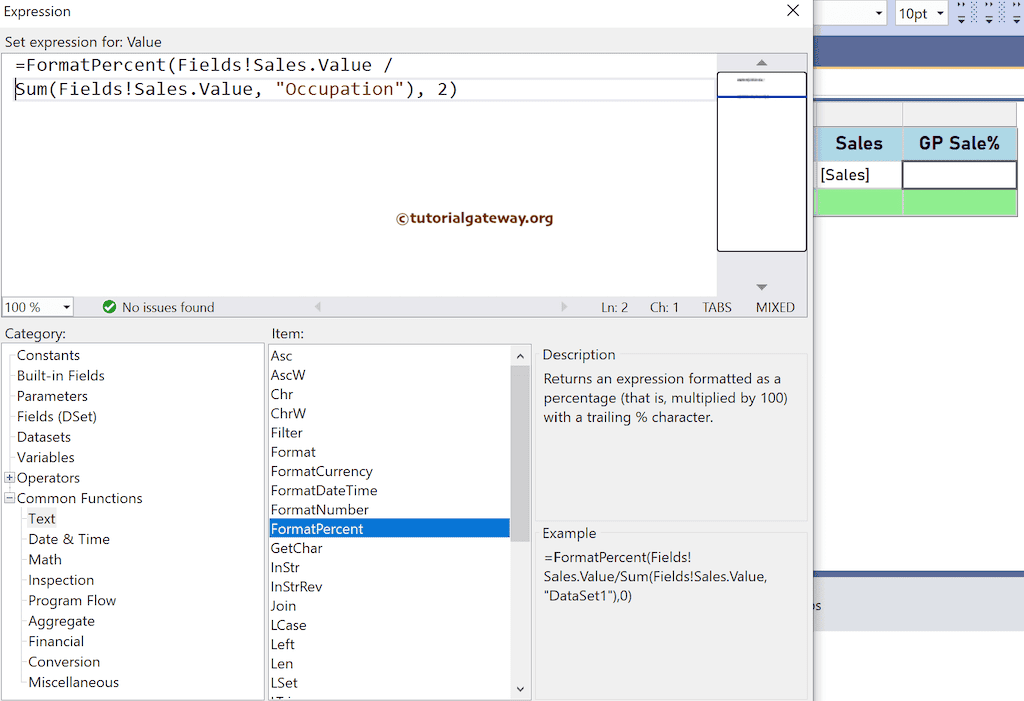Click the green No issues found checkmark
This screenshot has height=701, width=1024.
coord(110,307)
